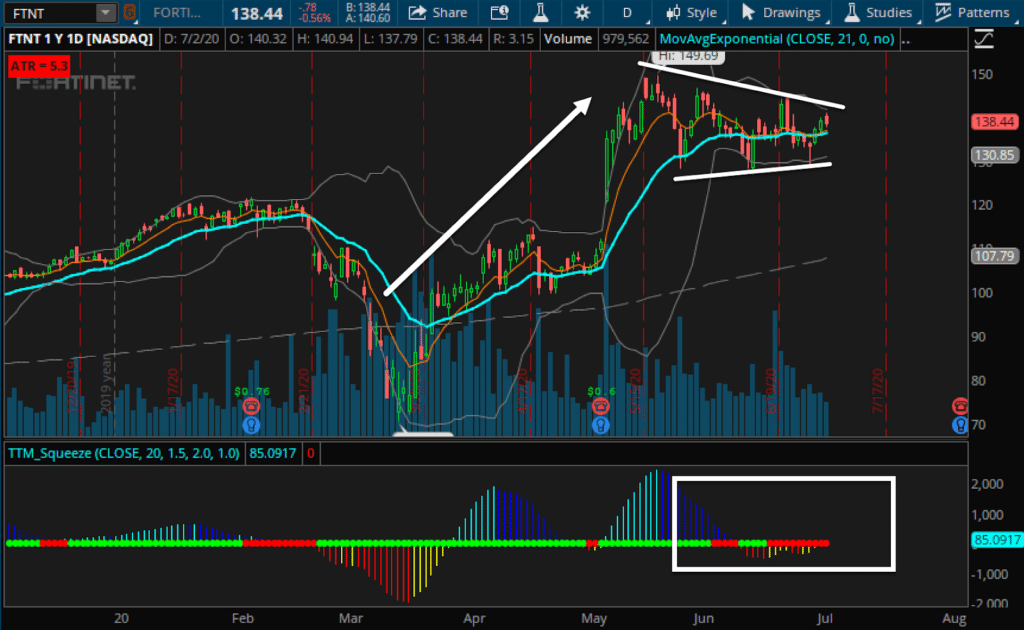1024x630 pixels.
Task: Open the Drawings menu
Action: [x=781, y=12]
